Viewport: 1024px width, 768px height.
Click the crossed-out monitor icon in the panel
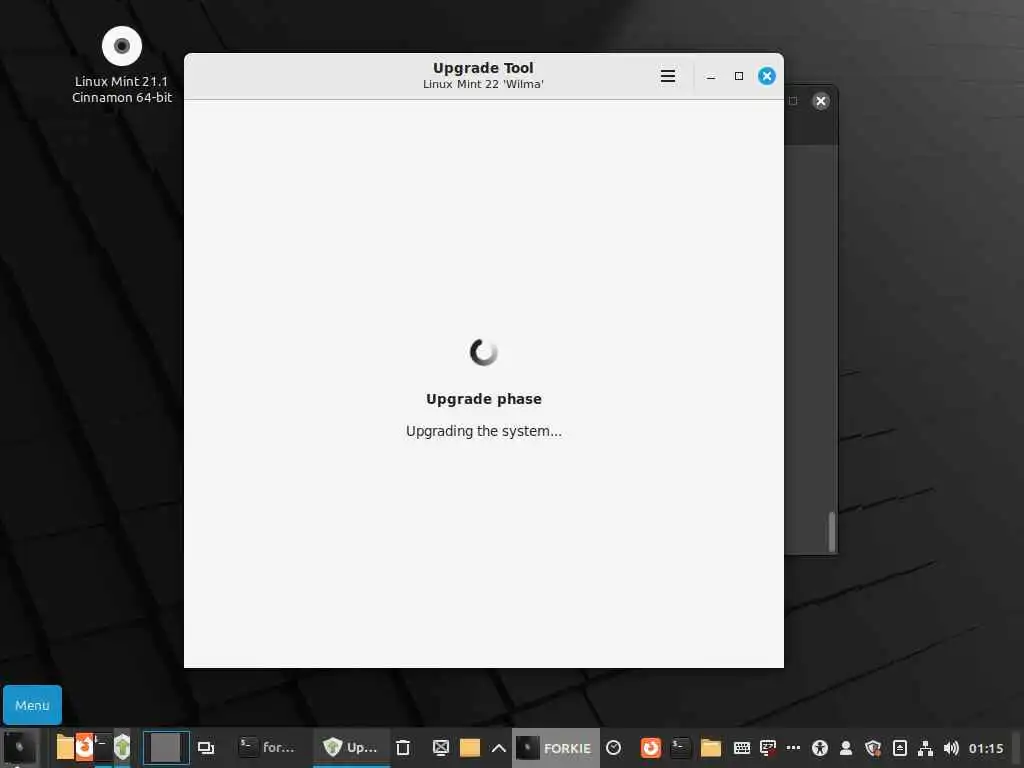tap(441, 747)
